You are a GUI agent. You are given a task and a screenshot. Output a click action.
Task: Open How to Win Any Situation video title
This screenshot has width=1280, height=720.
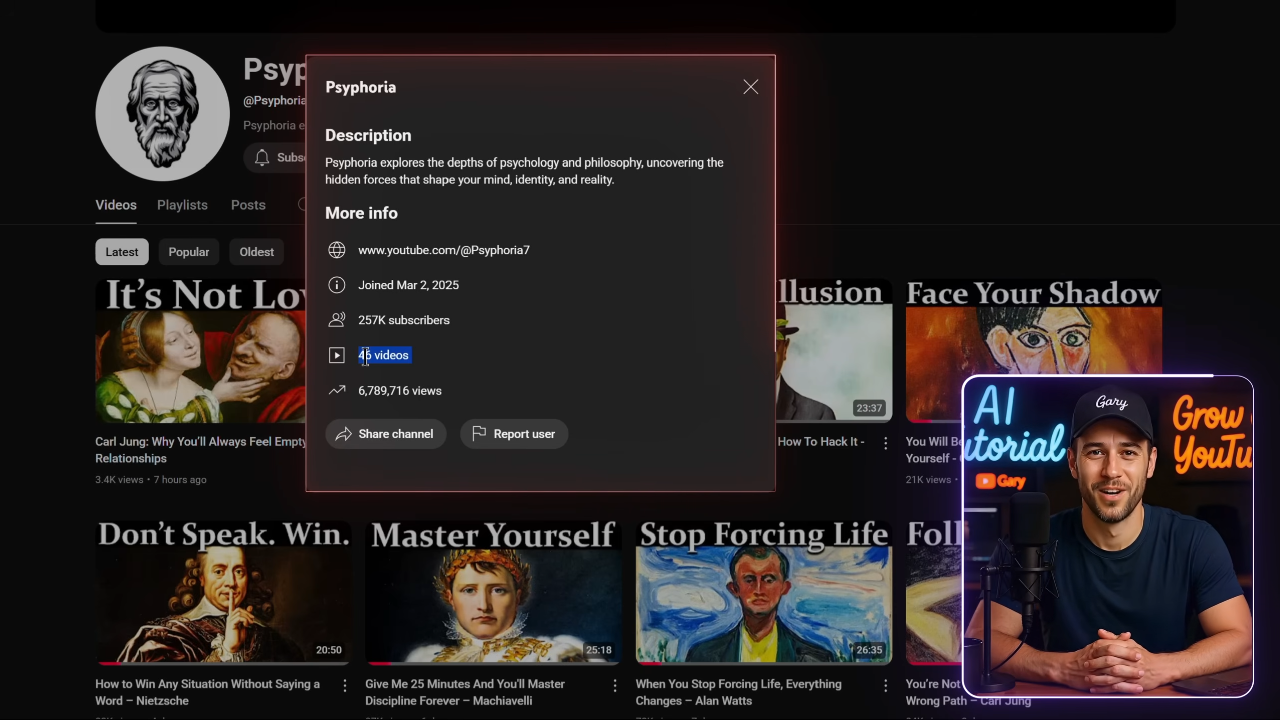pos(207,692)
